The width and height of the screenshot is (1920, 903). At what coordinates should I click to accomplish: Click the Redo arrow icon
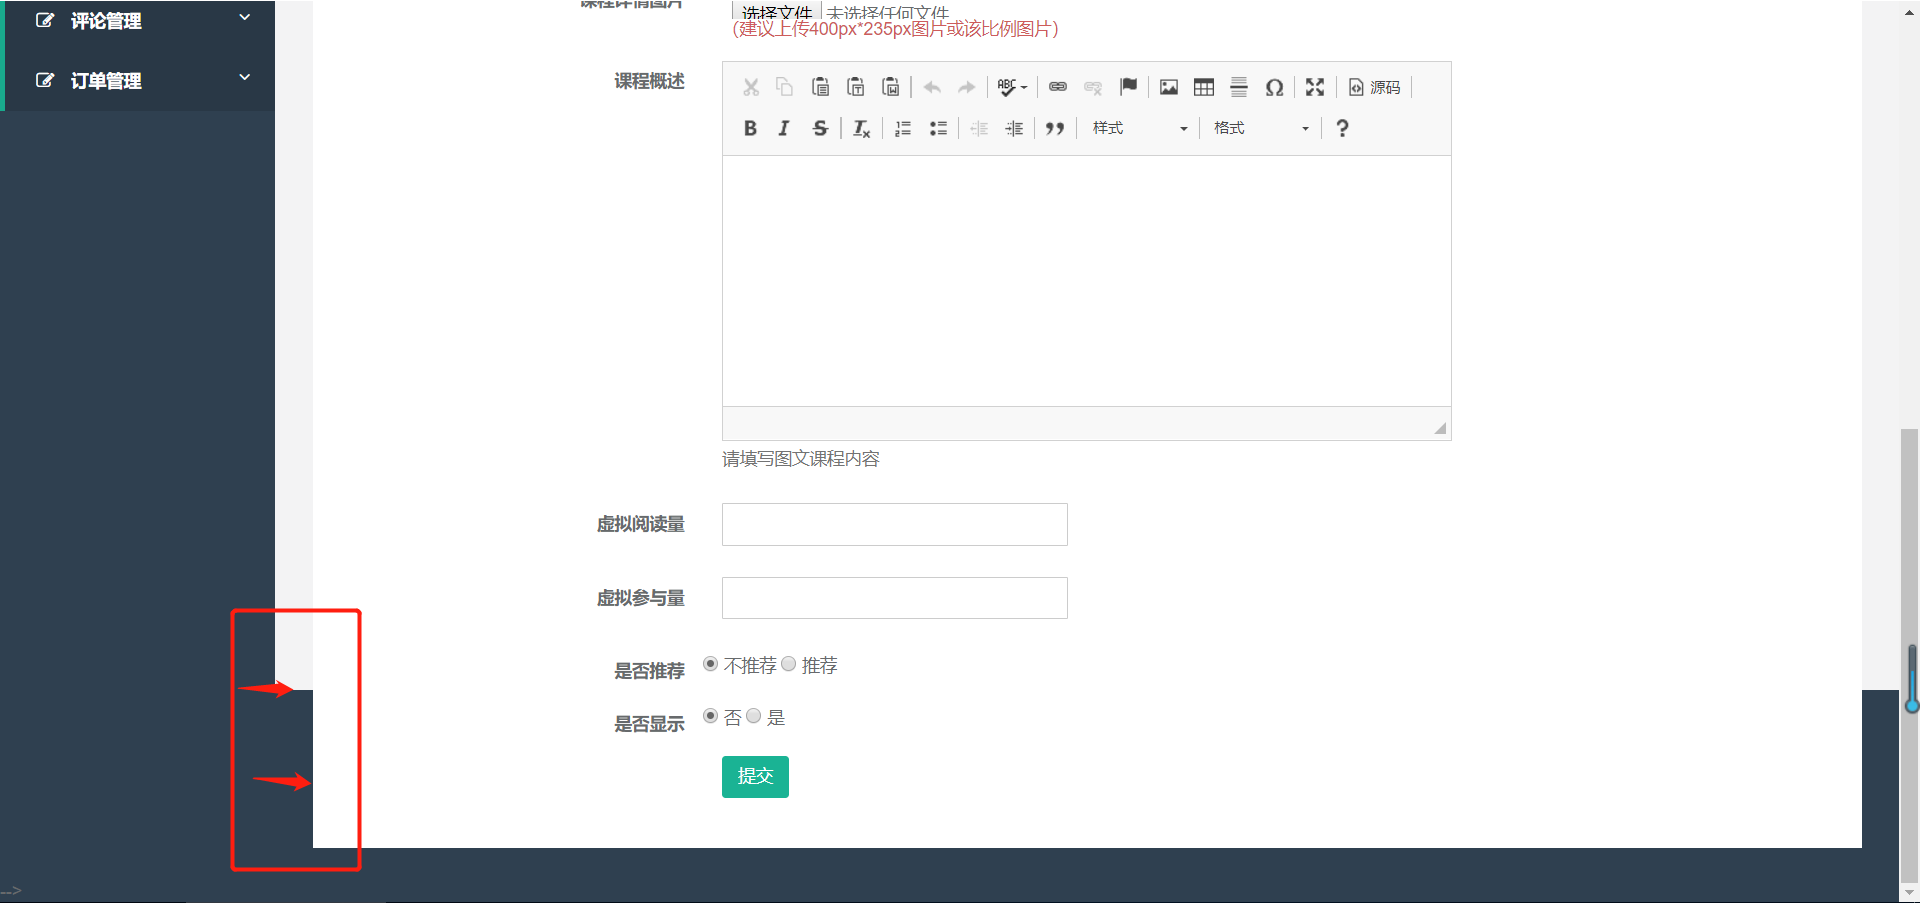pos(966,87)
